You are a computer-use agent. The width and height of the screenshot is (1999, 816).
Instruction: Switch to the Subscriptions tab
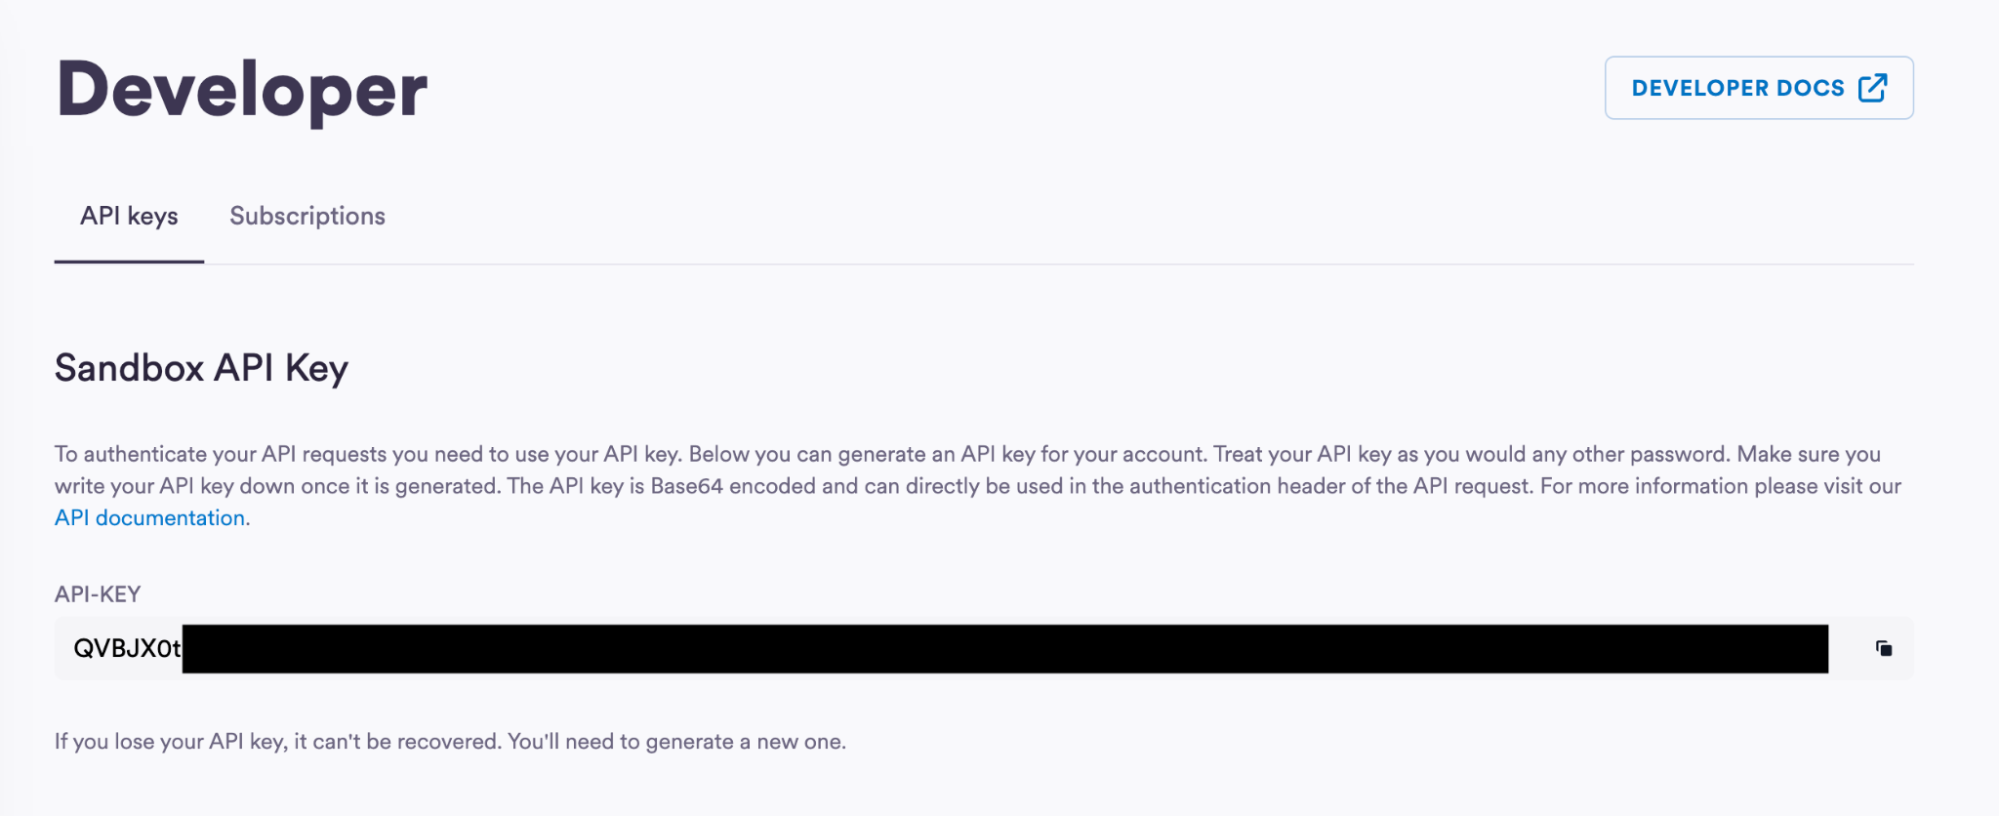tap(307, 216)
